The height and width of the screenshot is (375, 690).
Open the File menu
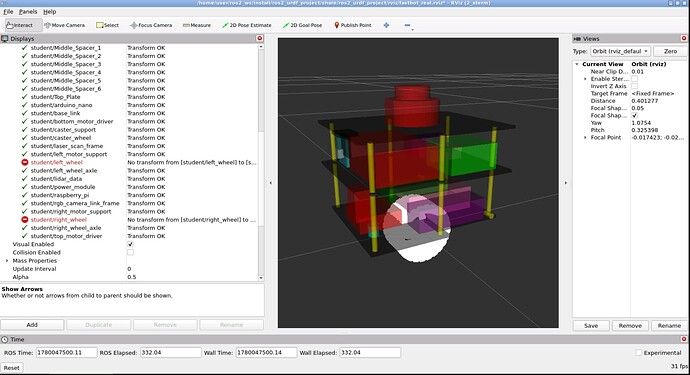[x=8, y=12]
